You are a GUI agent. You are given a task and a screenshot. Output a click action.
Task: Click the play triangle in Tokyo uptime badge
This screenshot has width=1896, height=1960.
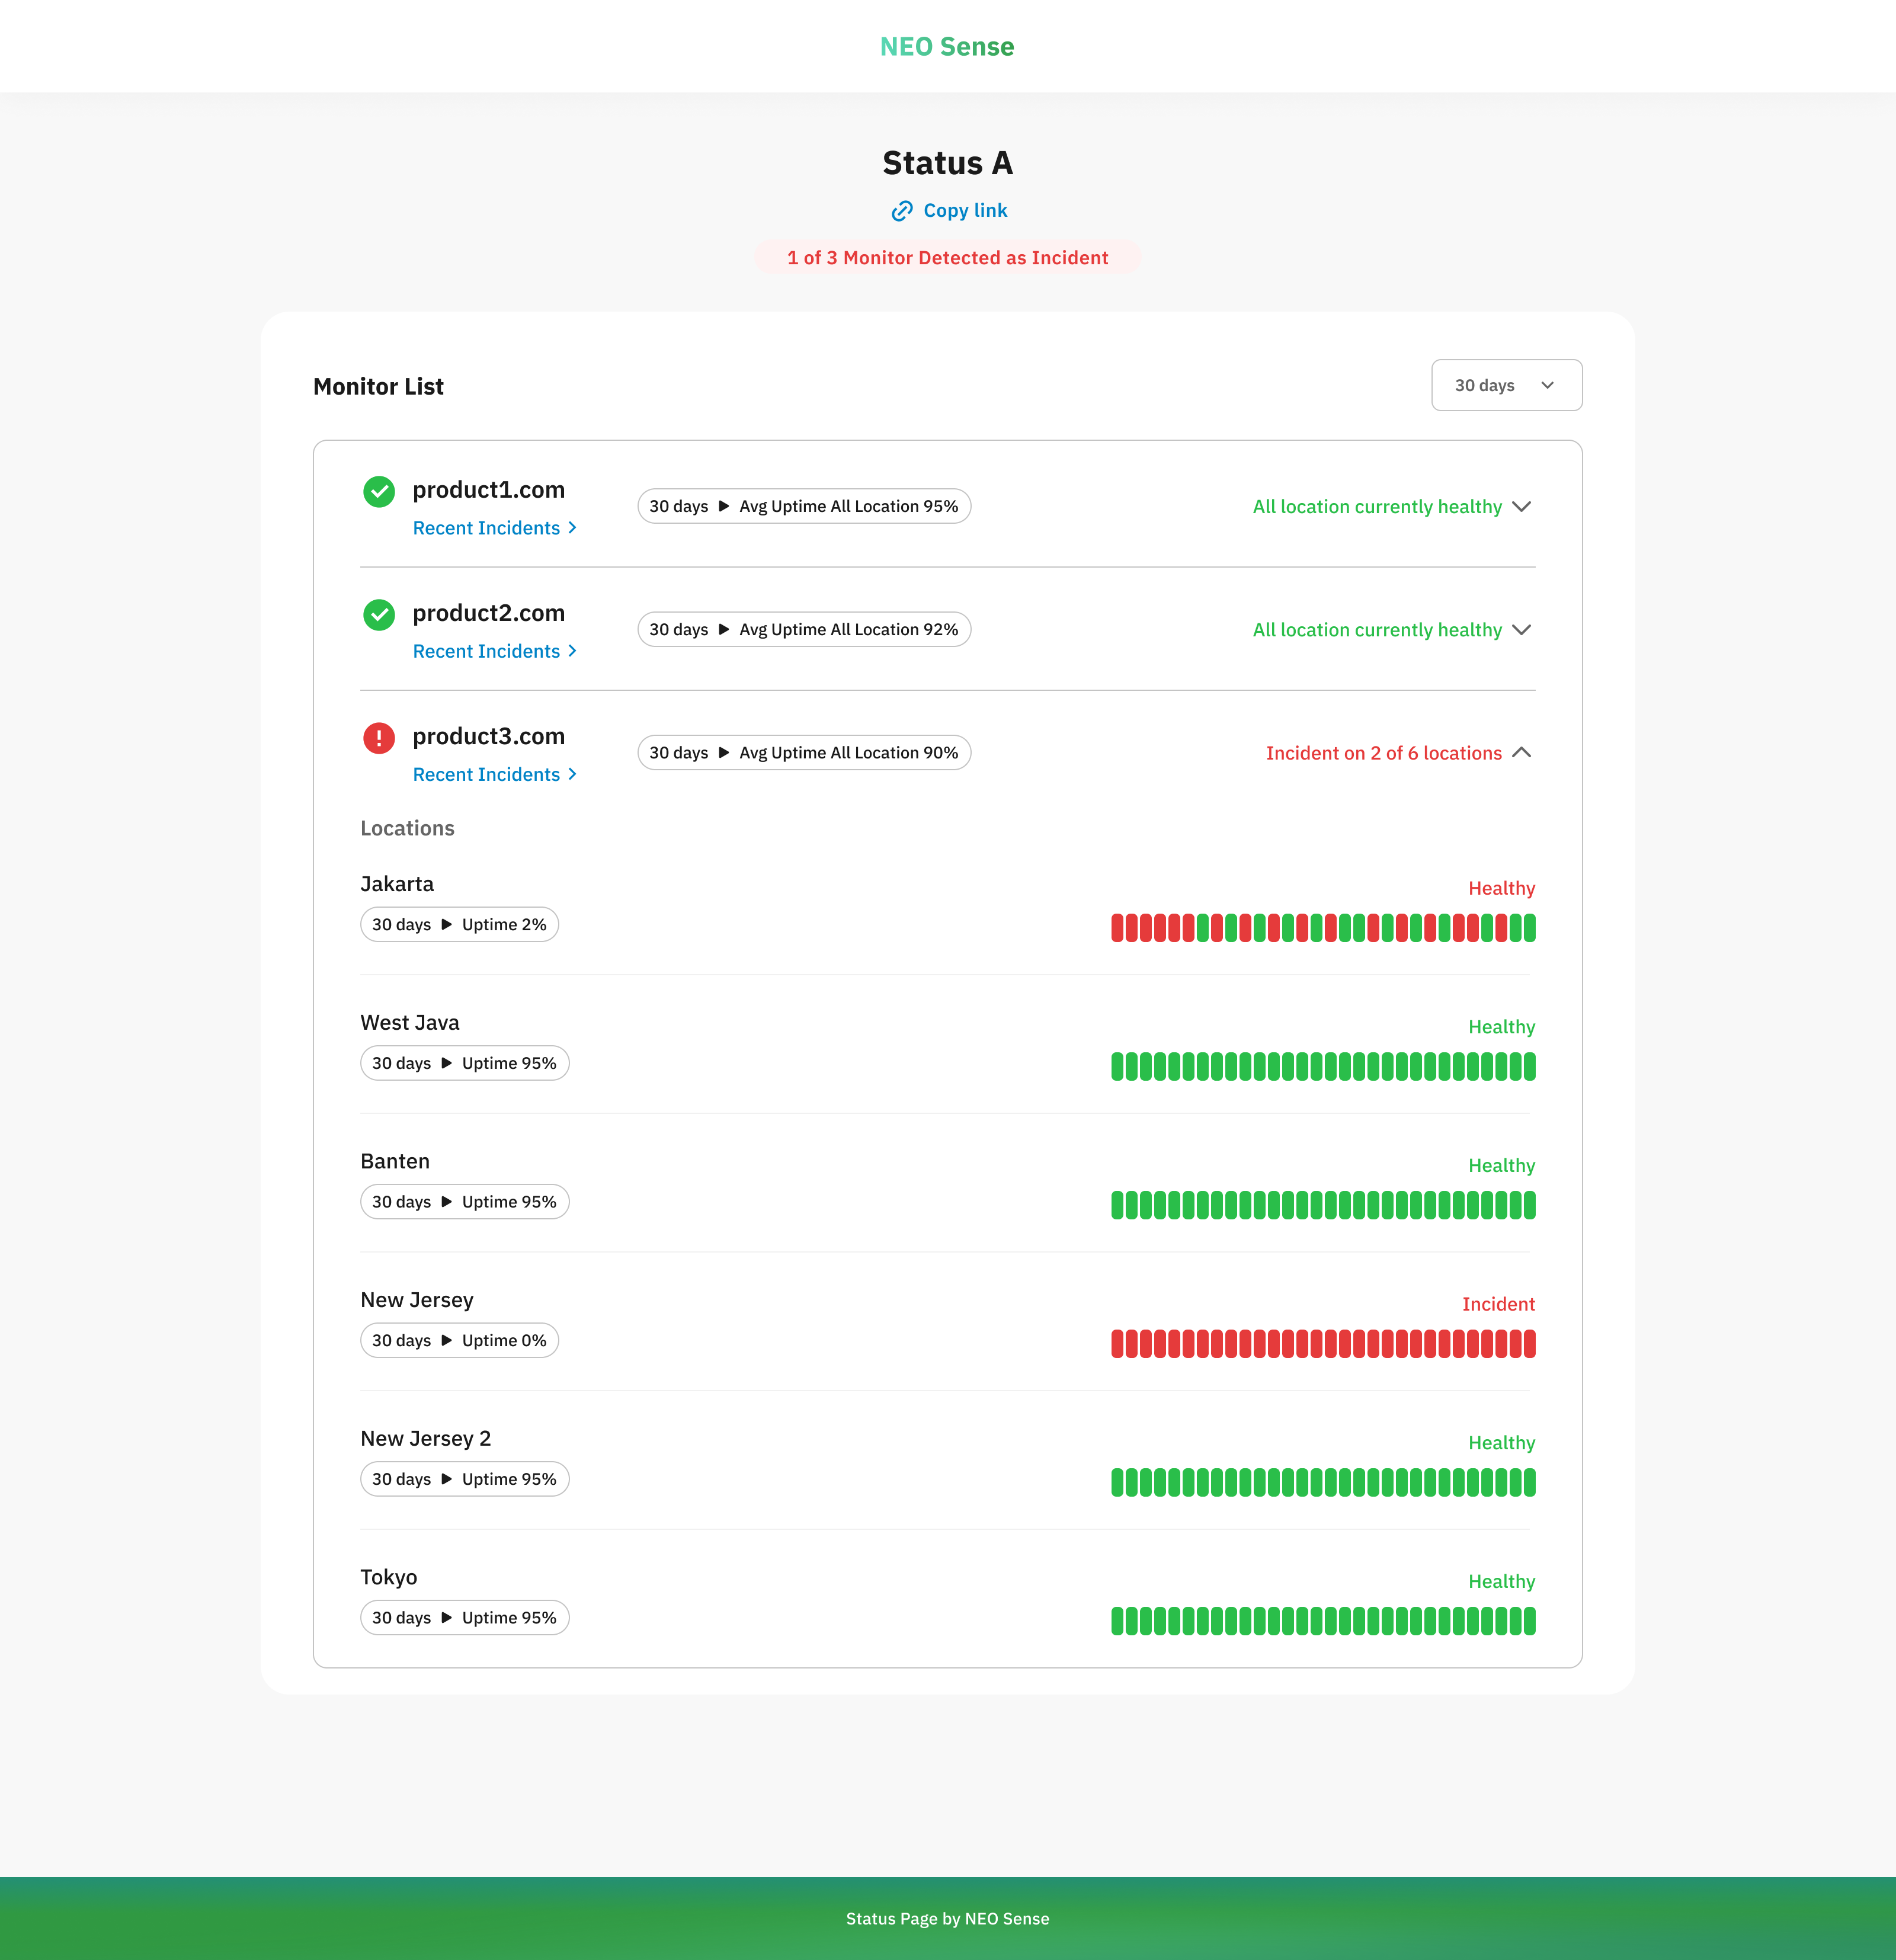point(447,1617)
